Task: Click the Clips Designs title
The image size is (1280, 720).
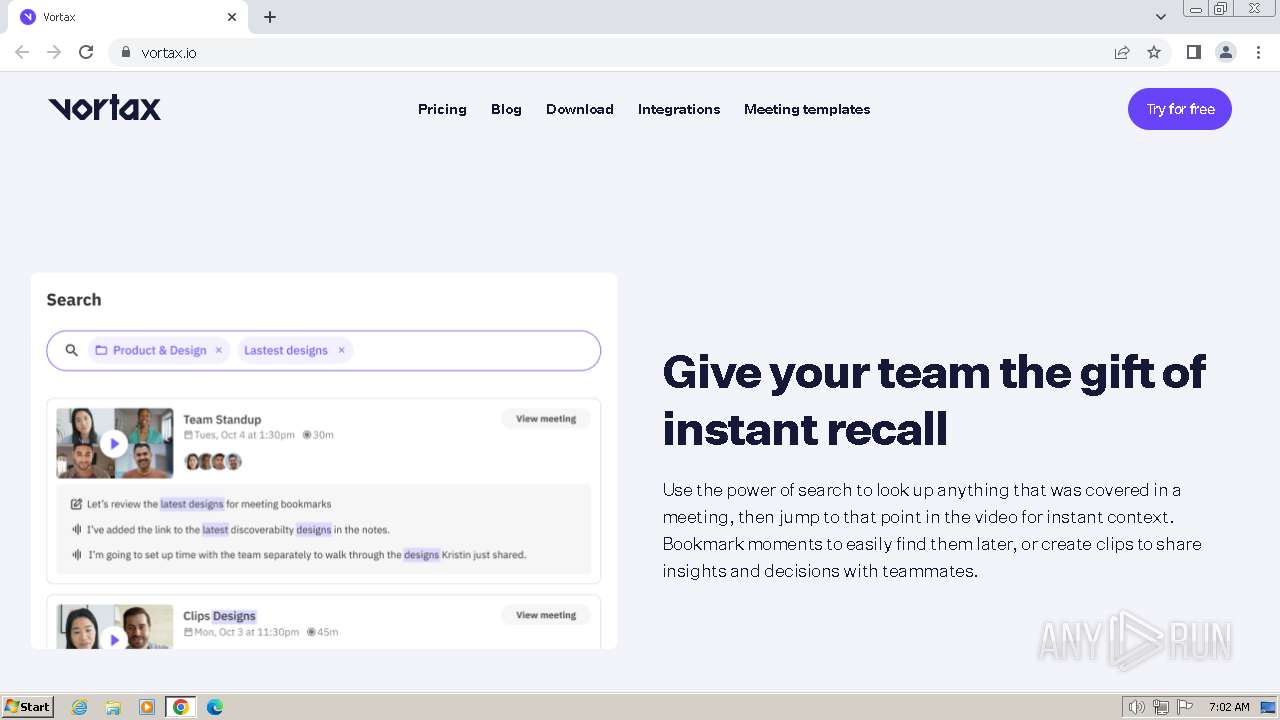Action: click(x=220, y=616)
